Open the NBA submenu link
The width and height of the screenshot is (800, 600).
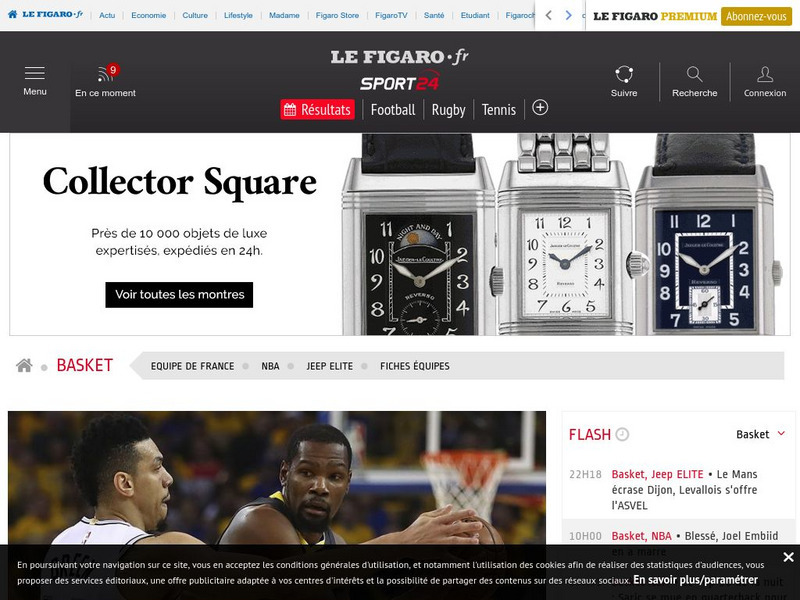tap(270, 366)
